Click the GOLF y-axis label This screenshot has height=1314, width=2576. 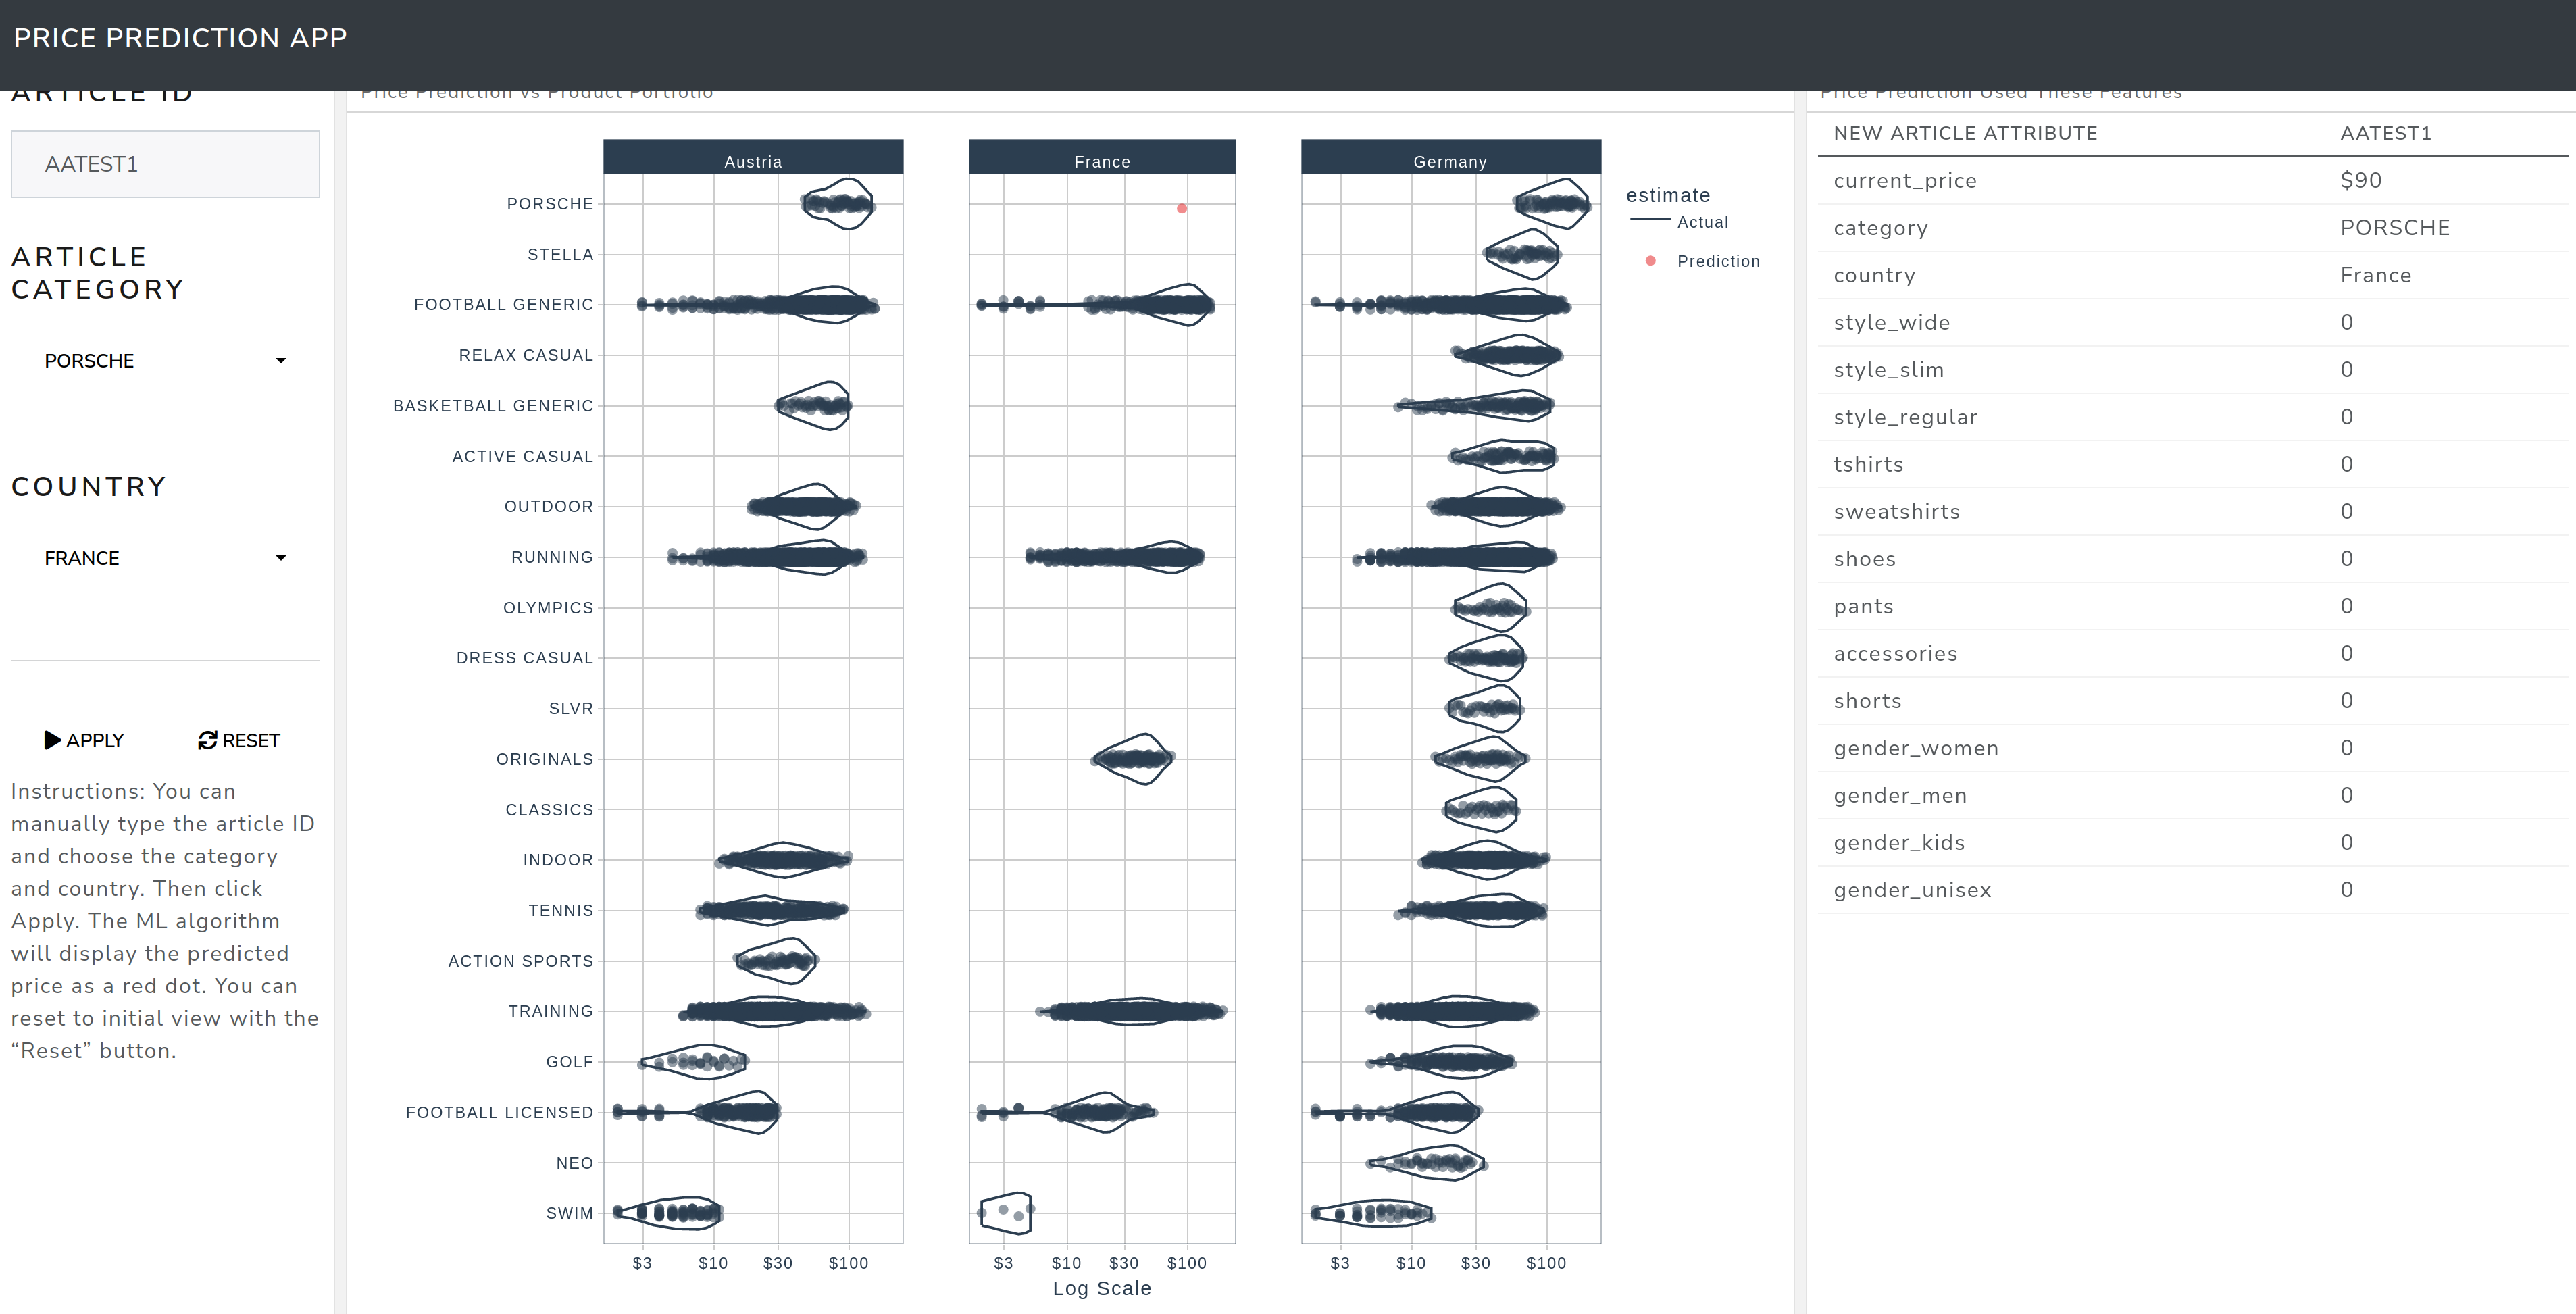point(569,1062)
